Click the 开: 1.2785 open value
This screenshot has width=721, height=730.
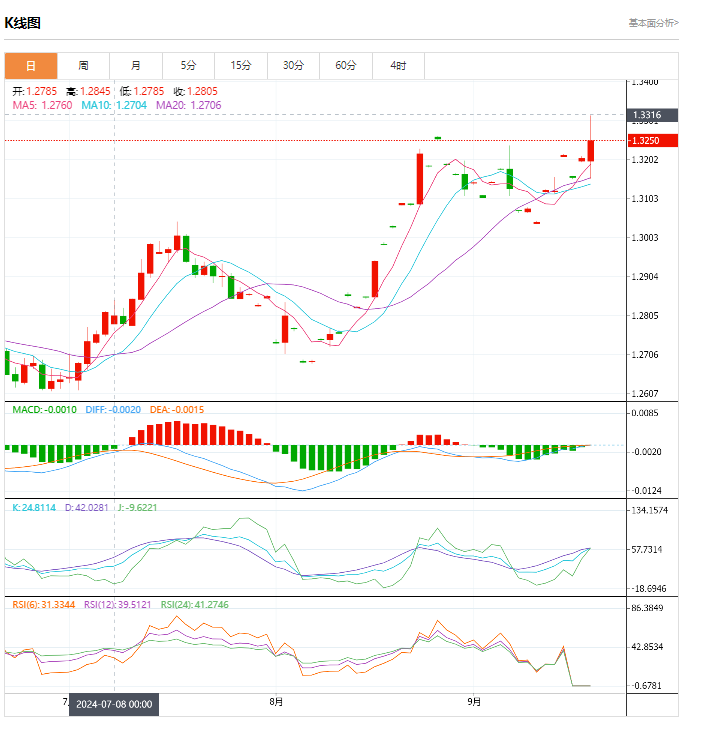click(x=34, y=91)
